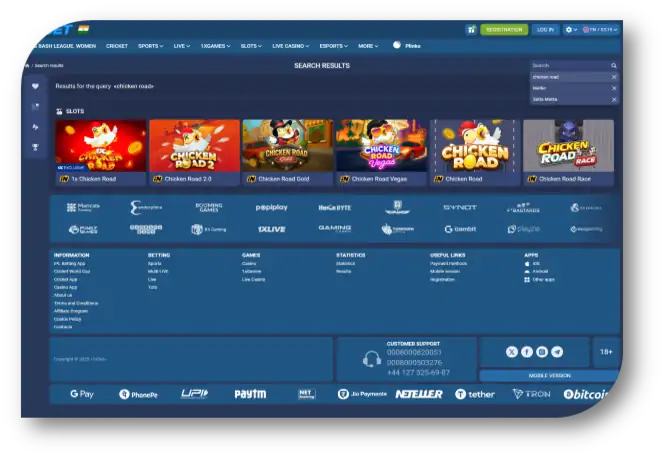Expand the Sports dropdown menu
665x458 pixels.
point(151,46)
